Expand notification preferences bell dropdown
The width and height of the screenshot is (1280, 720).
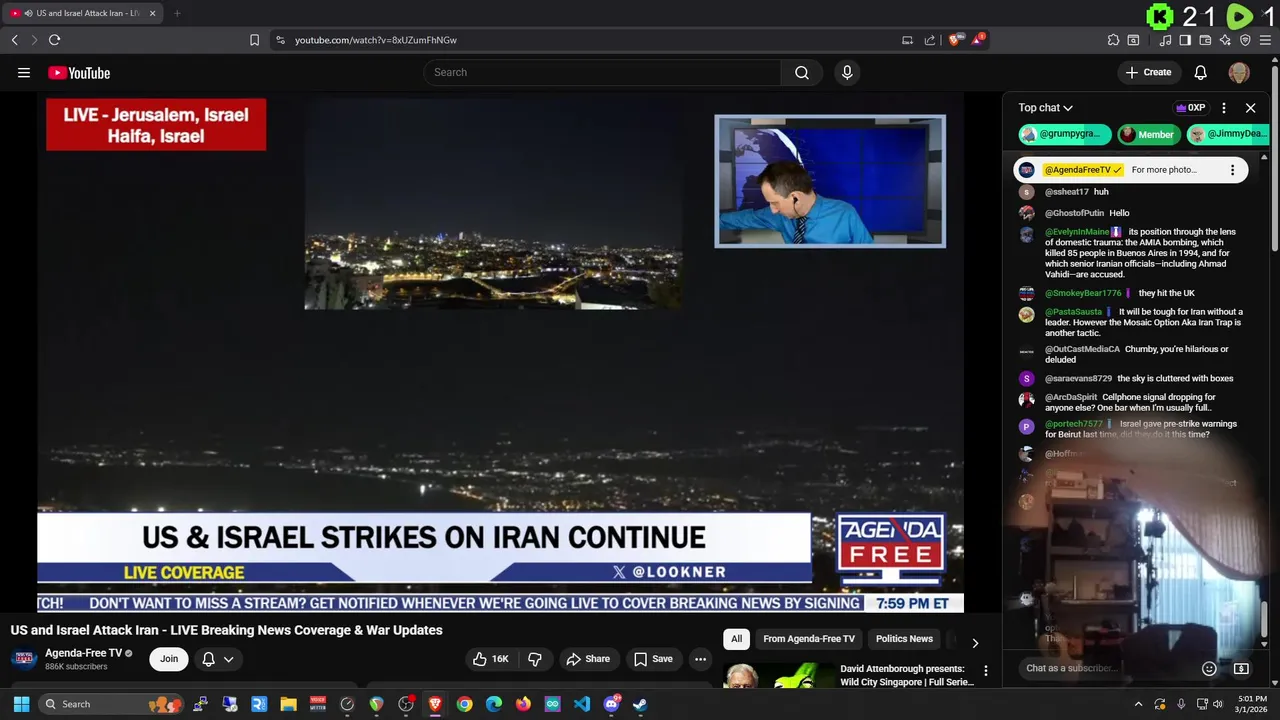[218, 659]
